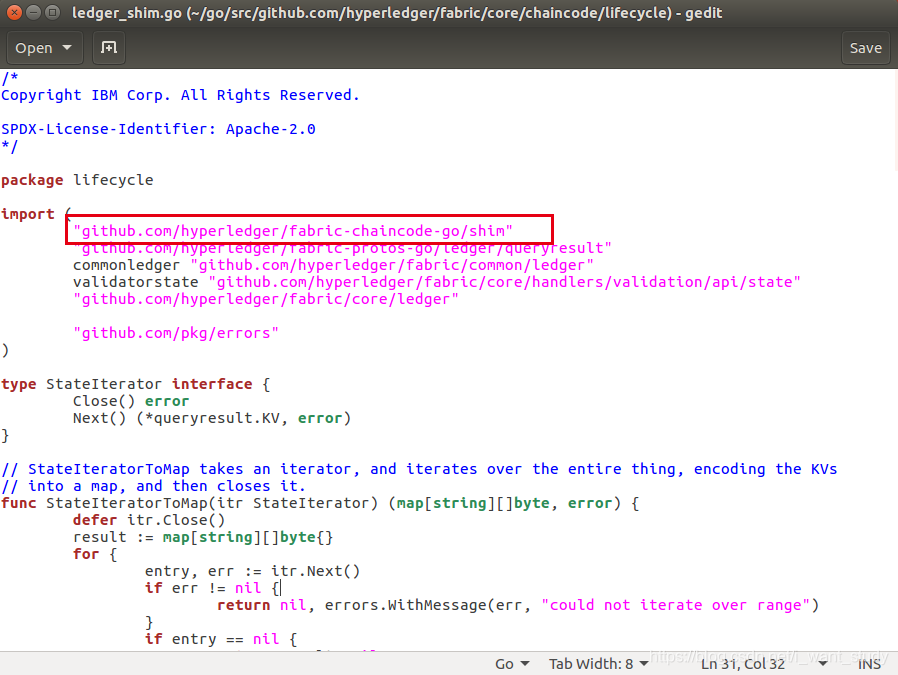Click the Copyright IBM Corp. comment line
The image size is (898, 675).
point(180,95)
